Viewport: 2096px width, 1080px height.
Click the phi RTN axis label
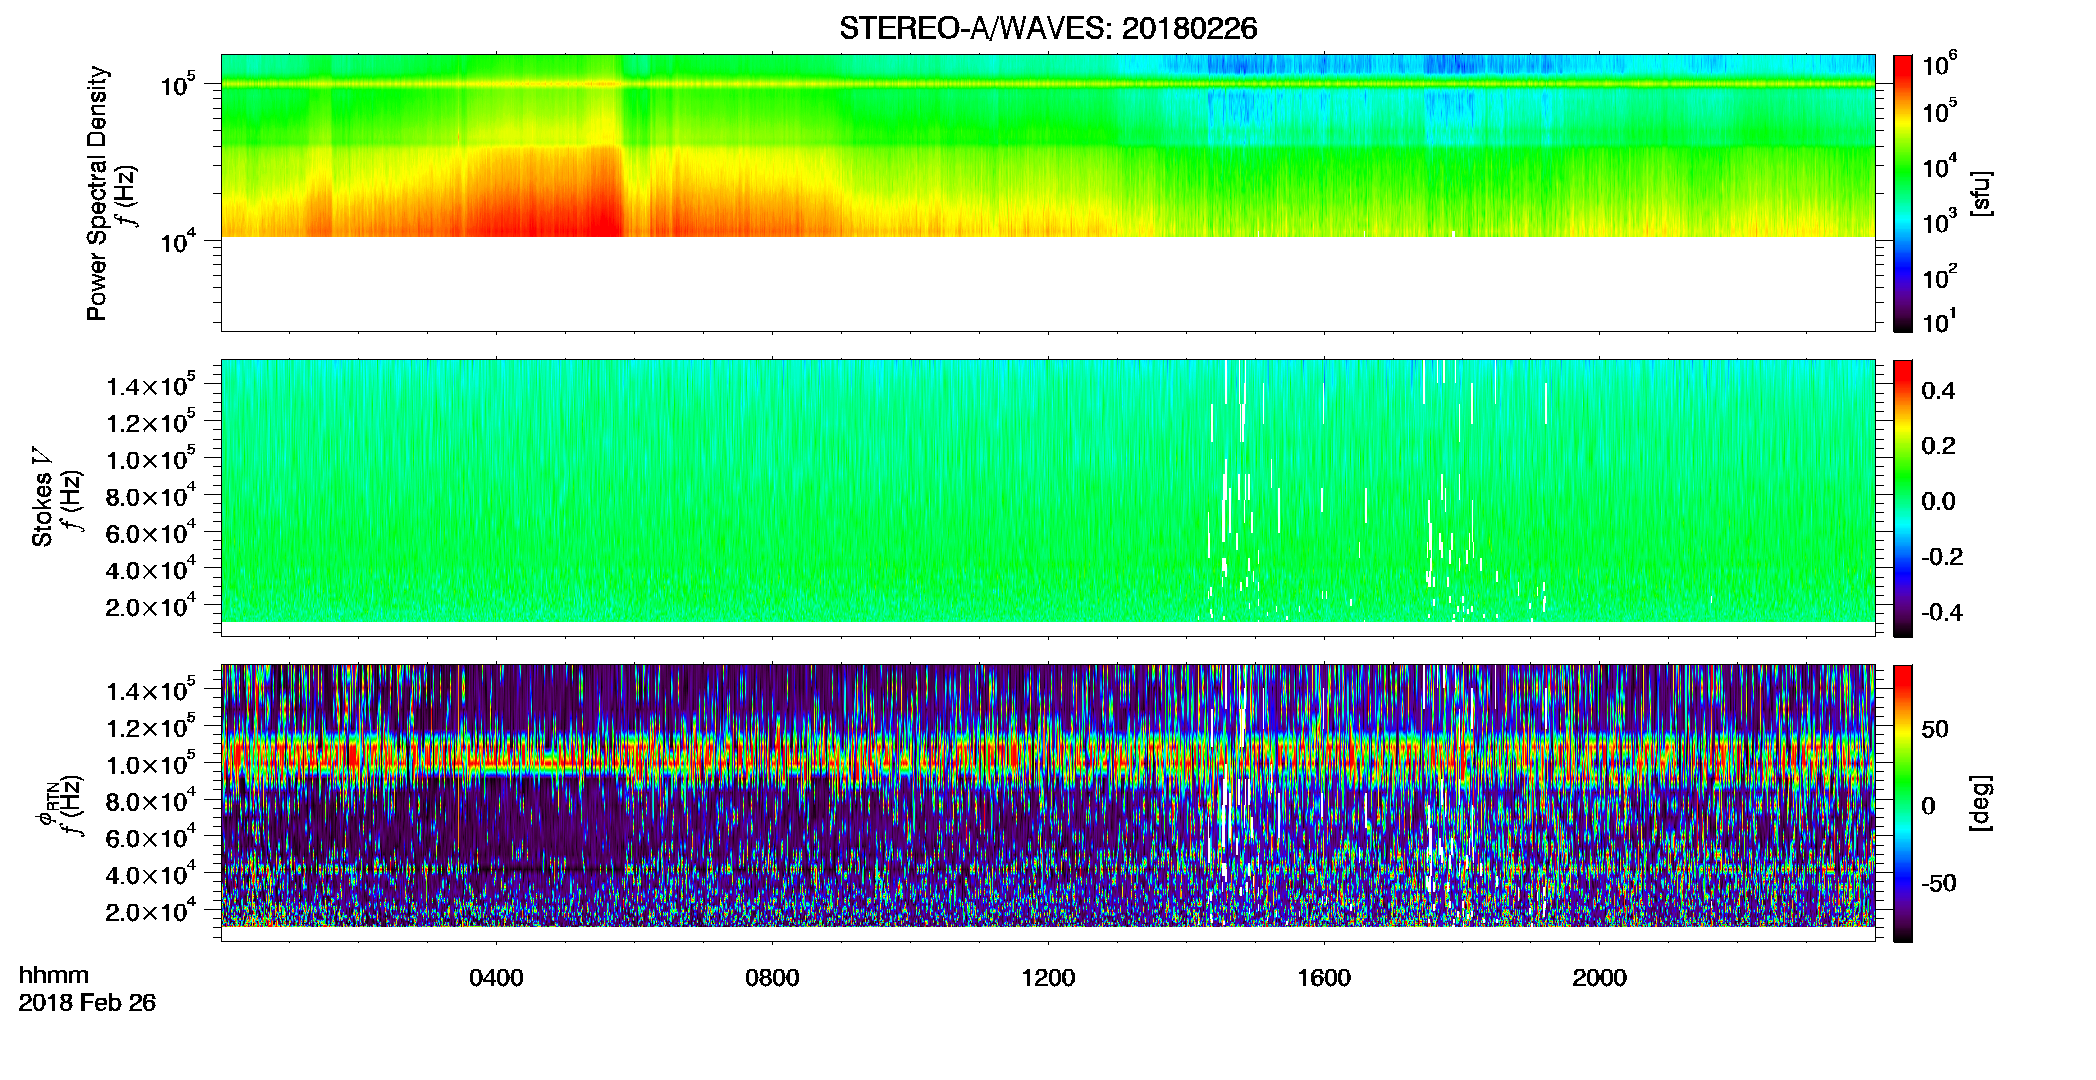[x=46, y=802]
